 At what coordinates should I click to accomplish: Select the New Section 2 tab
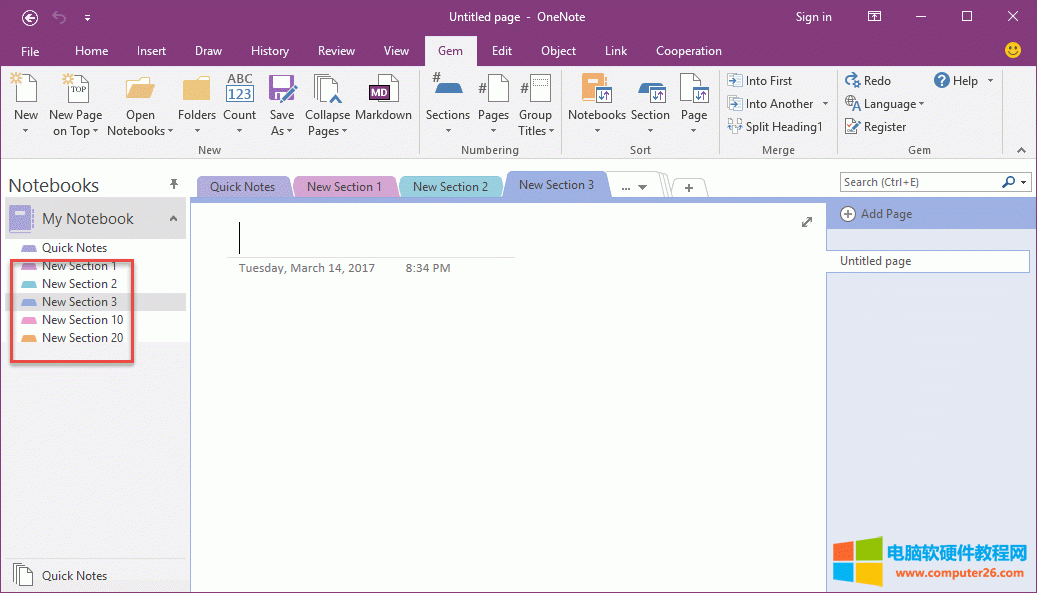(x=450, y=187)
